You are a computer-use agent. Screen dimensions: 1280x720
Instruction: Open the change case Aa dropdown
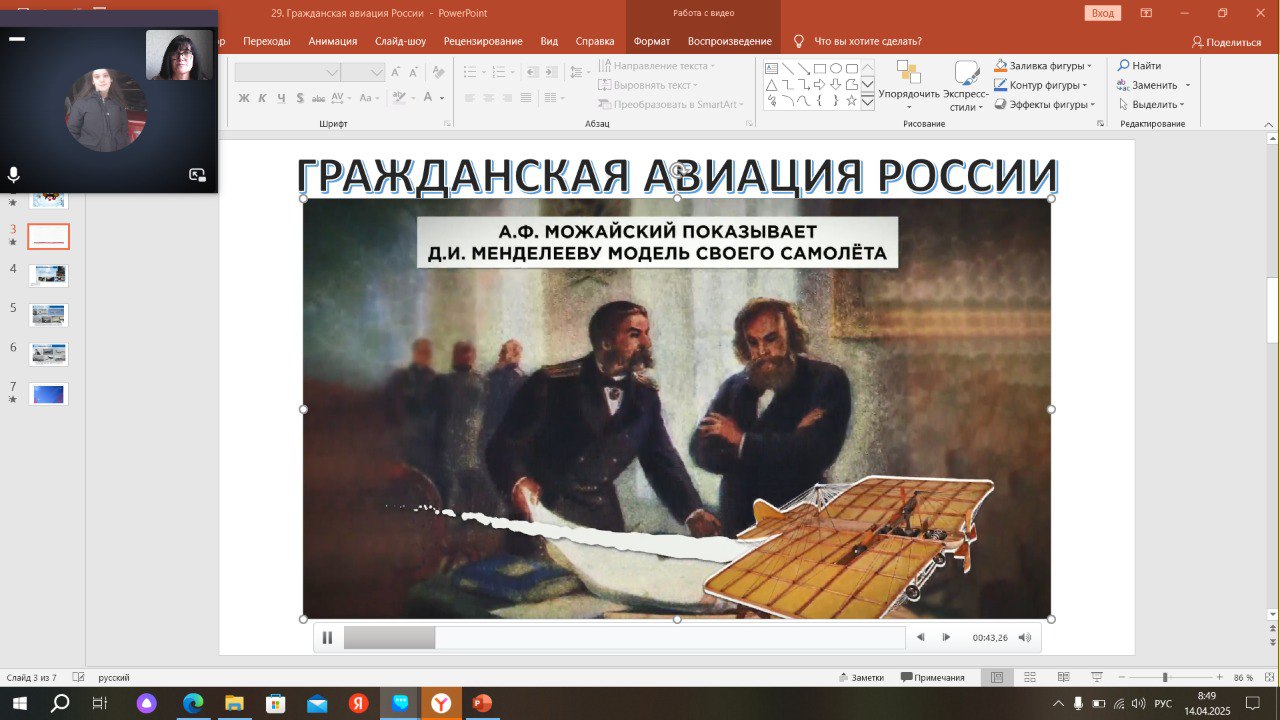369,98
